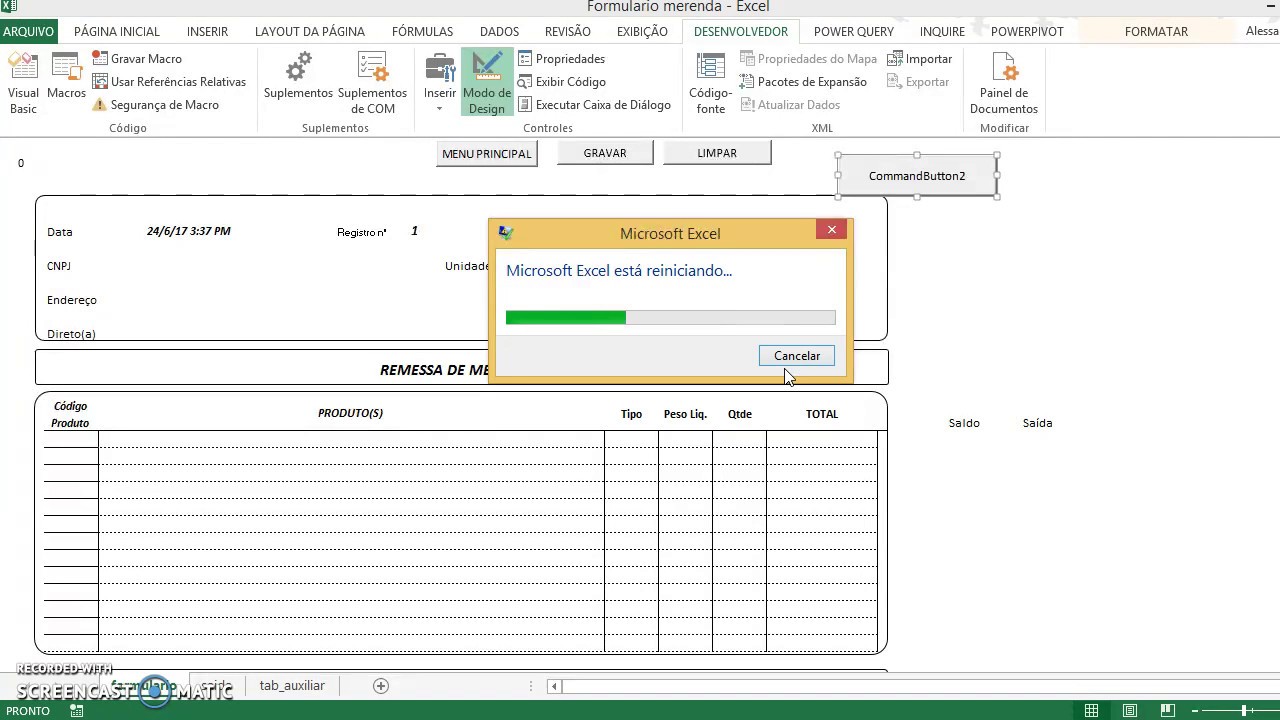Add a new sheet with plus icon
This screenshot has height=720, width=1280.
pos(380,686)
